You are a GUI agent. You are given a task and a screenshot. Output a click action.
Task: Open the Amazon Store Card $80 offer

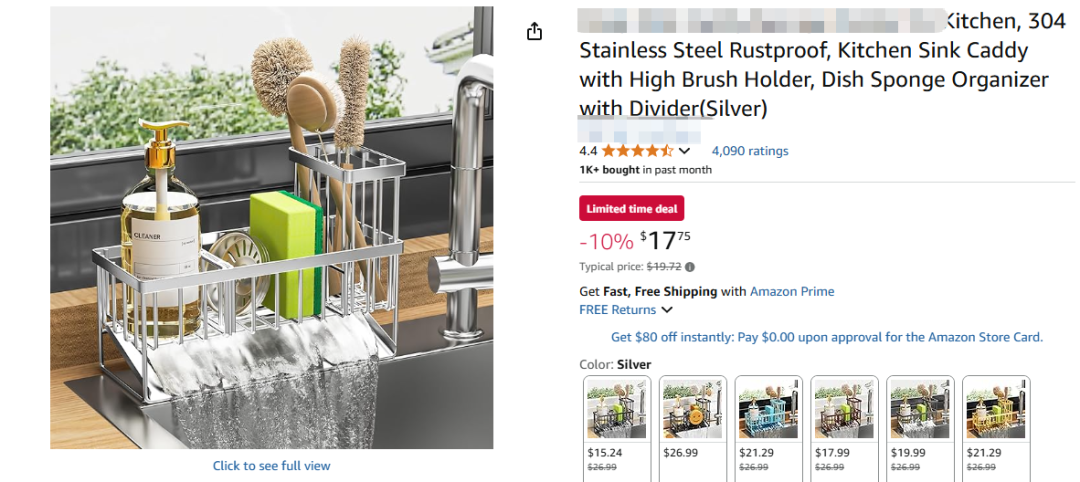click(x=826, y=337)
